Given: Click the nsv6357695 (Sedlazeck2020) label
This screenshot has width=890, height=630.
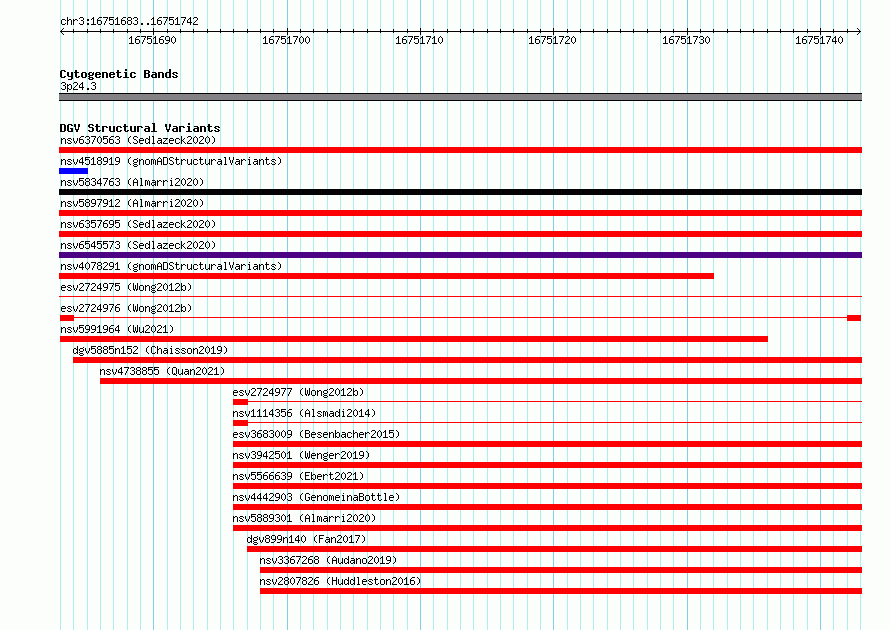Looking at the screenshot, I should coord(138,224).
